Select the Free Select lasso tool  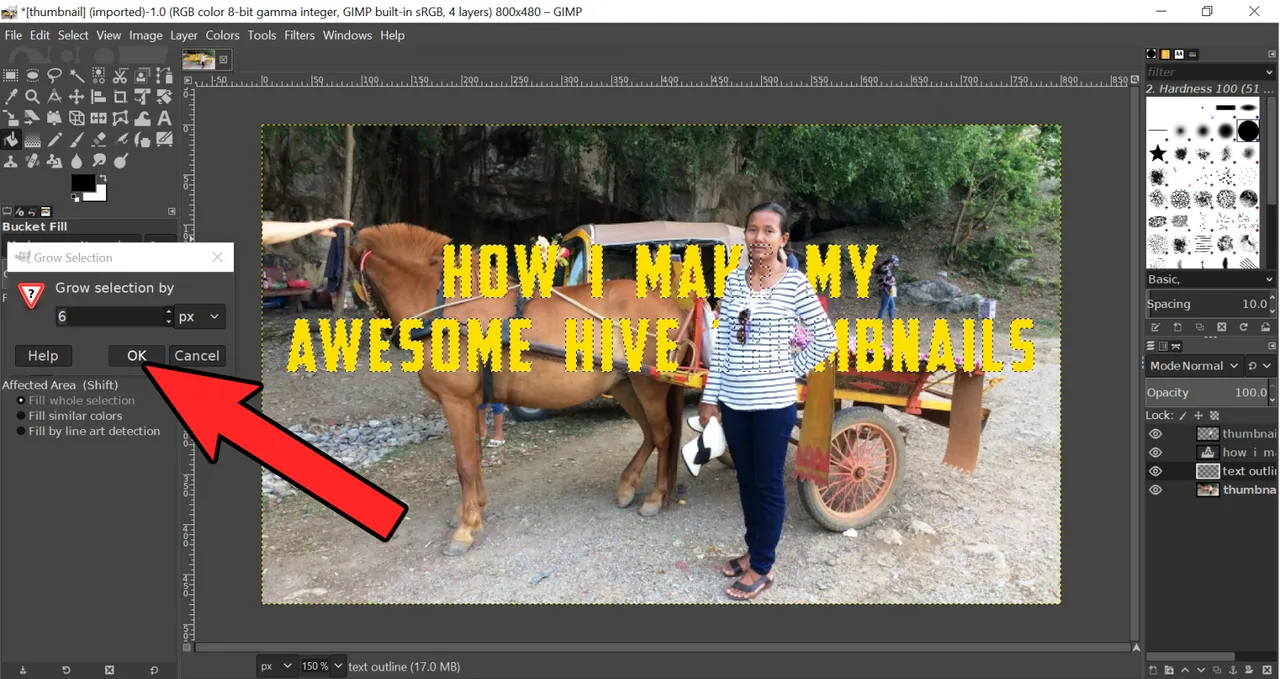tap(54, 75)
